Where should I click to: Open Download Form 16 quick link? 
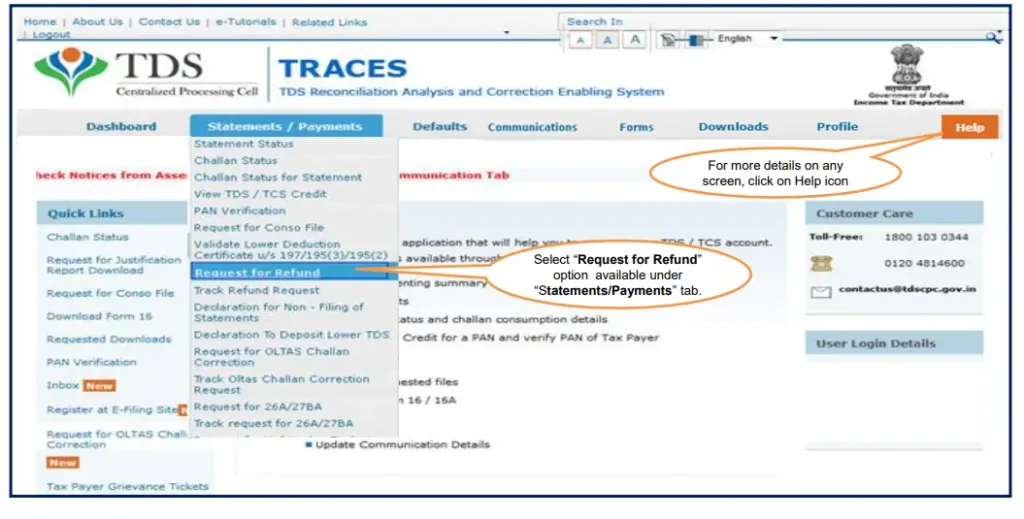pyautogui.click(x=99, y=317)
